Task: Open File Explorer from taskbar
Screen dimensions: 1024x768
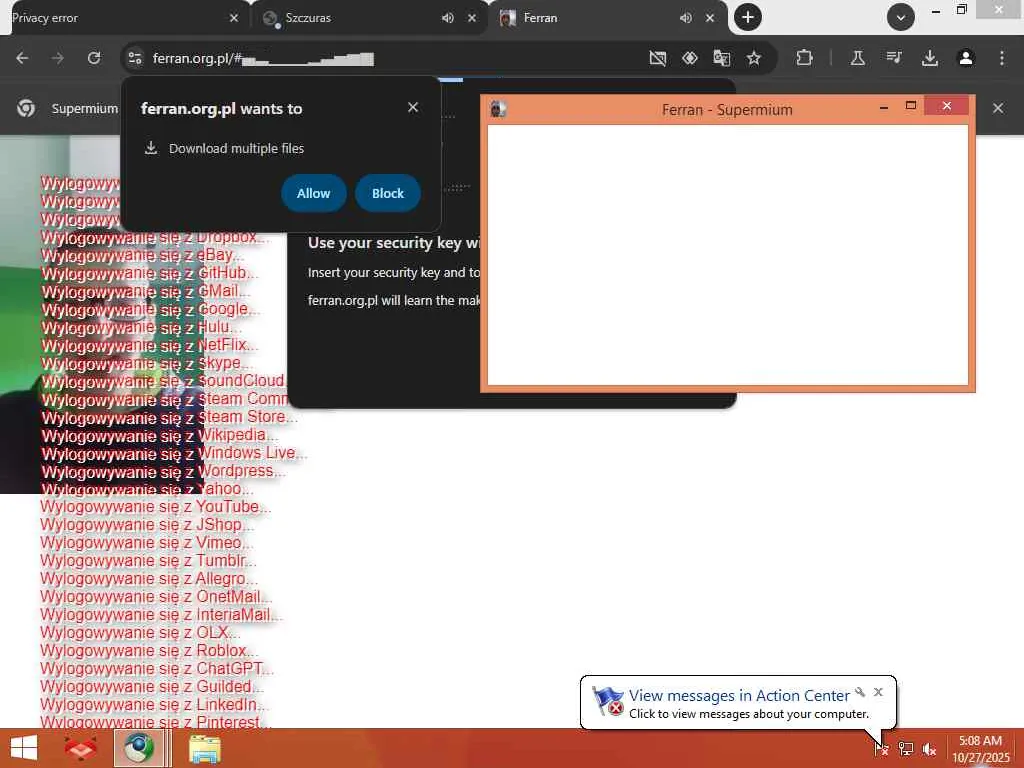Action: coord(204,749)
